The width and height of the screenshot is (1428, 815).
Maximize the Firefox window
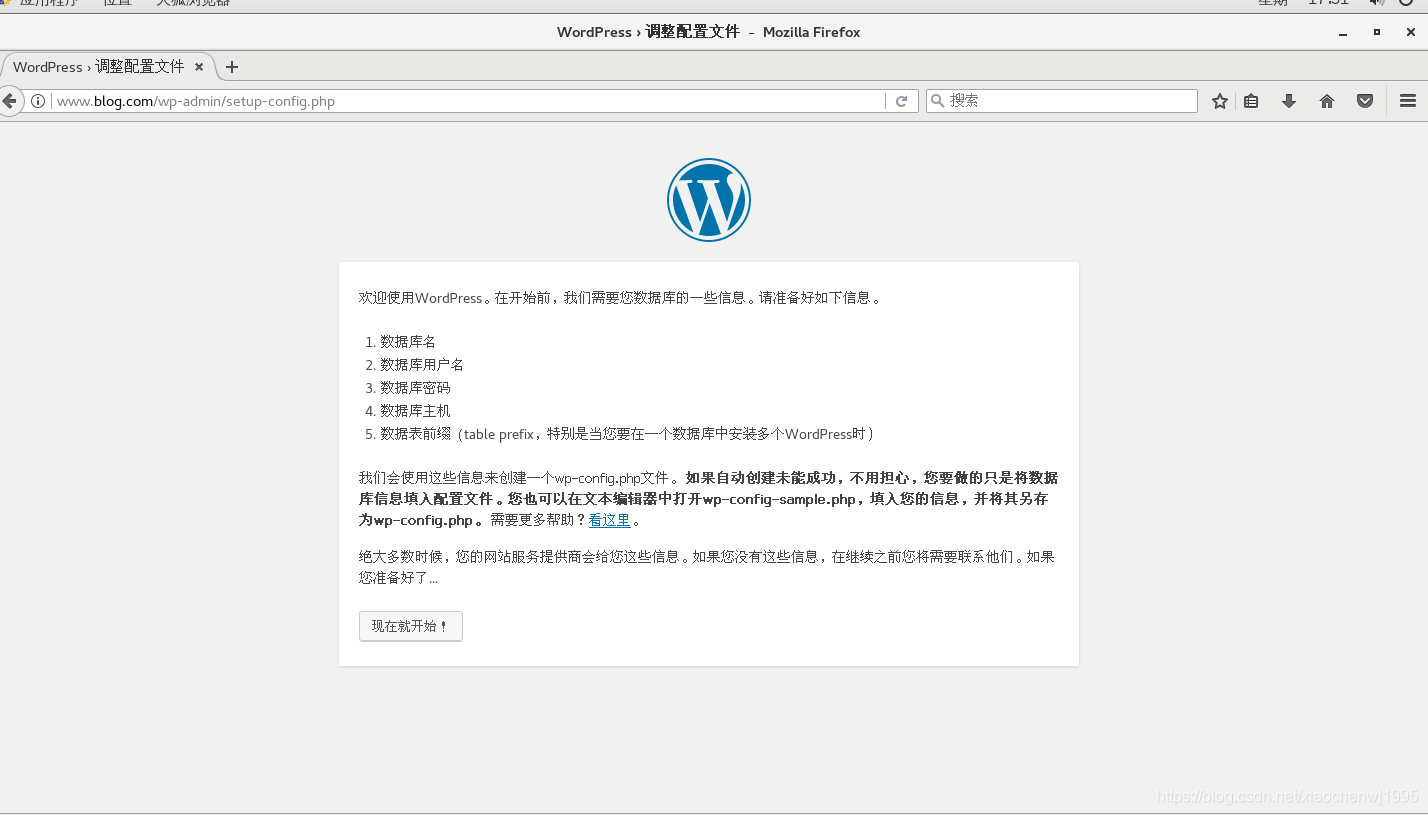coord(1377,33)
